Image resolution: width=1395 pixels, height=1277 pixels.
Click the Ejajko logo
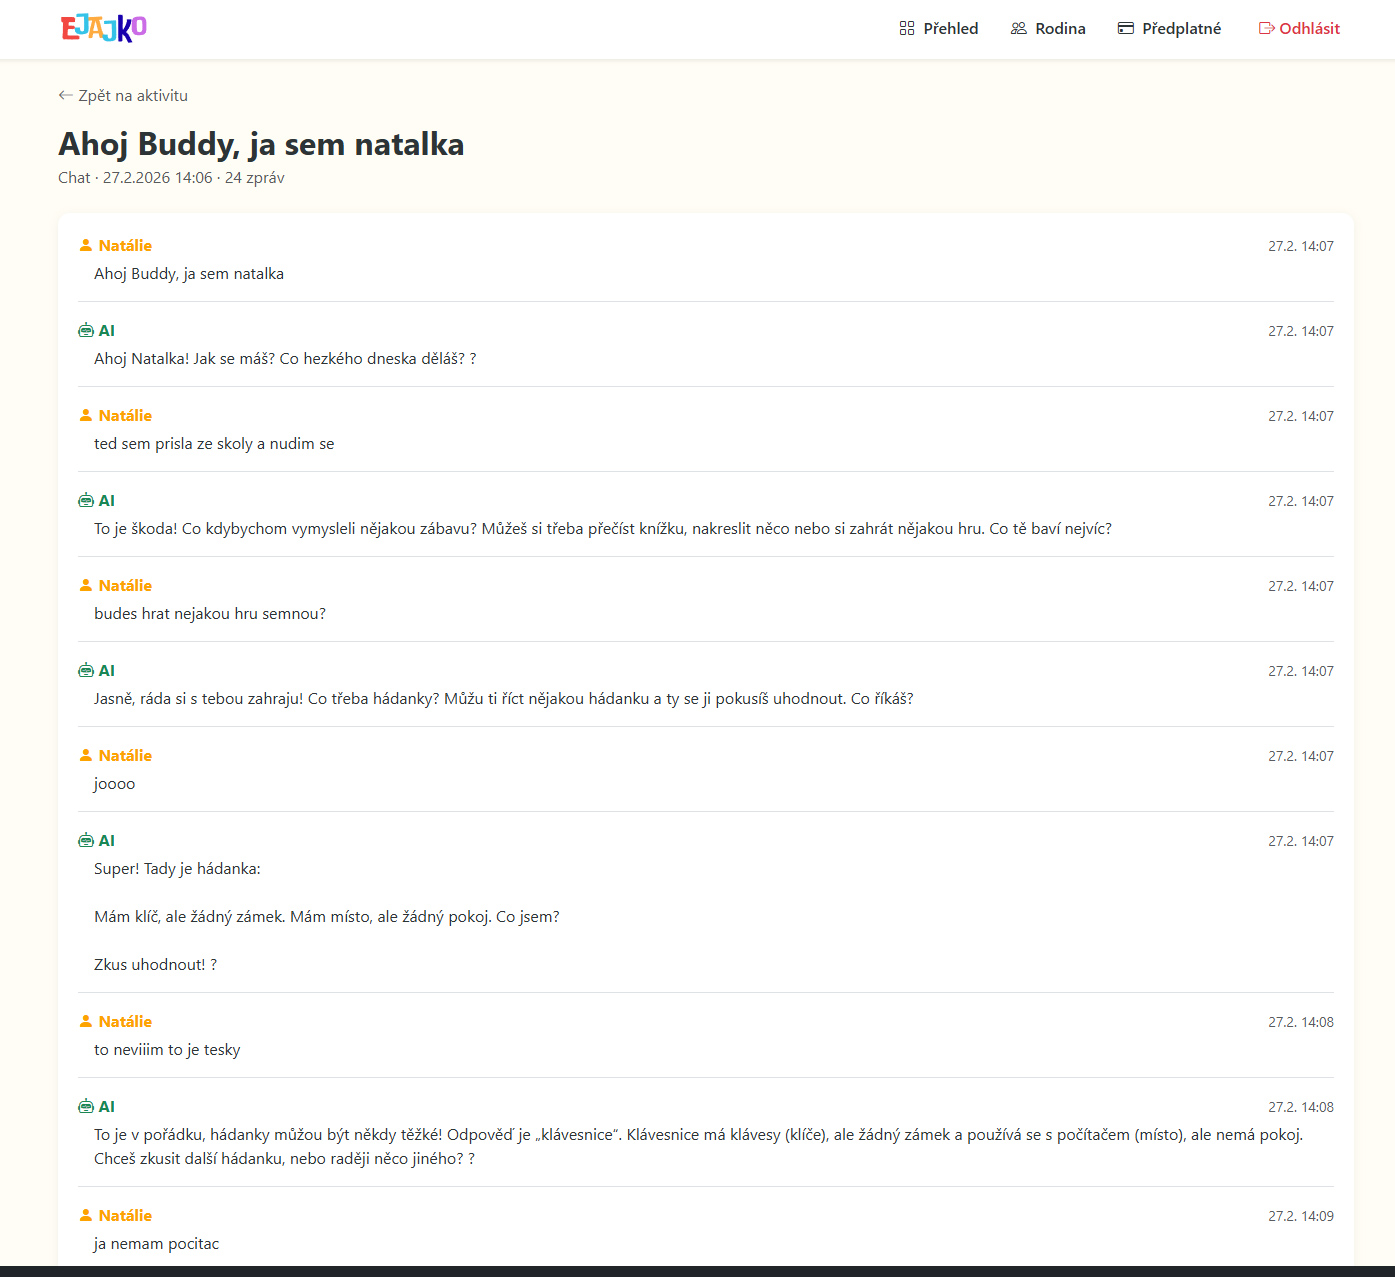[x=104, y=28]
